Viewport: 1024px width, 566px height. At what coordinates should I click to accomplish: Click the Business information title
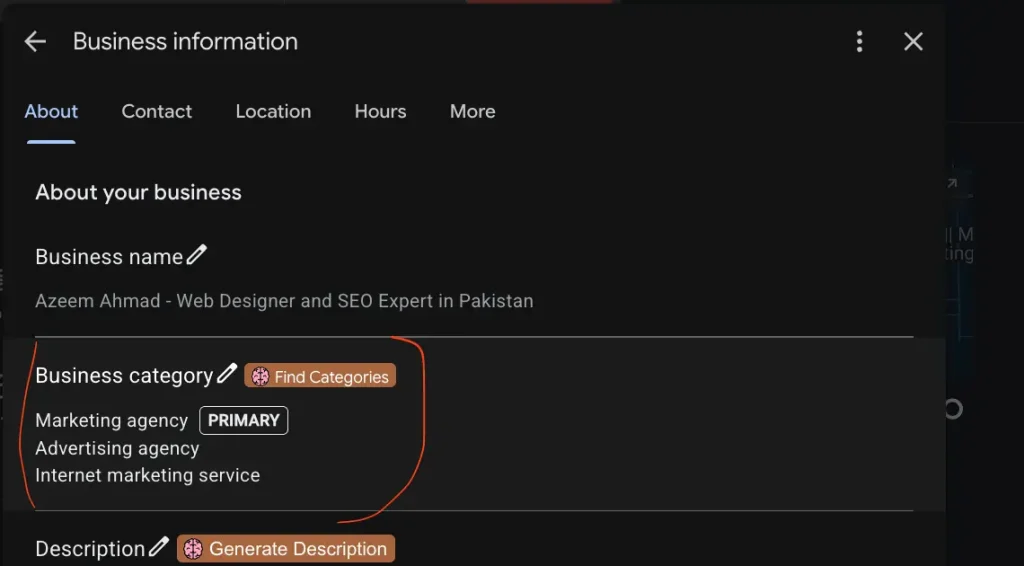(185, 42)
